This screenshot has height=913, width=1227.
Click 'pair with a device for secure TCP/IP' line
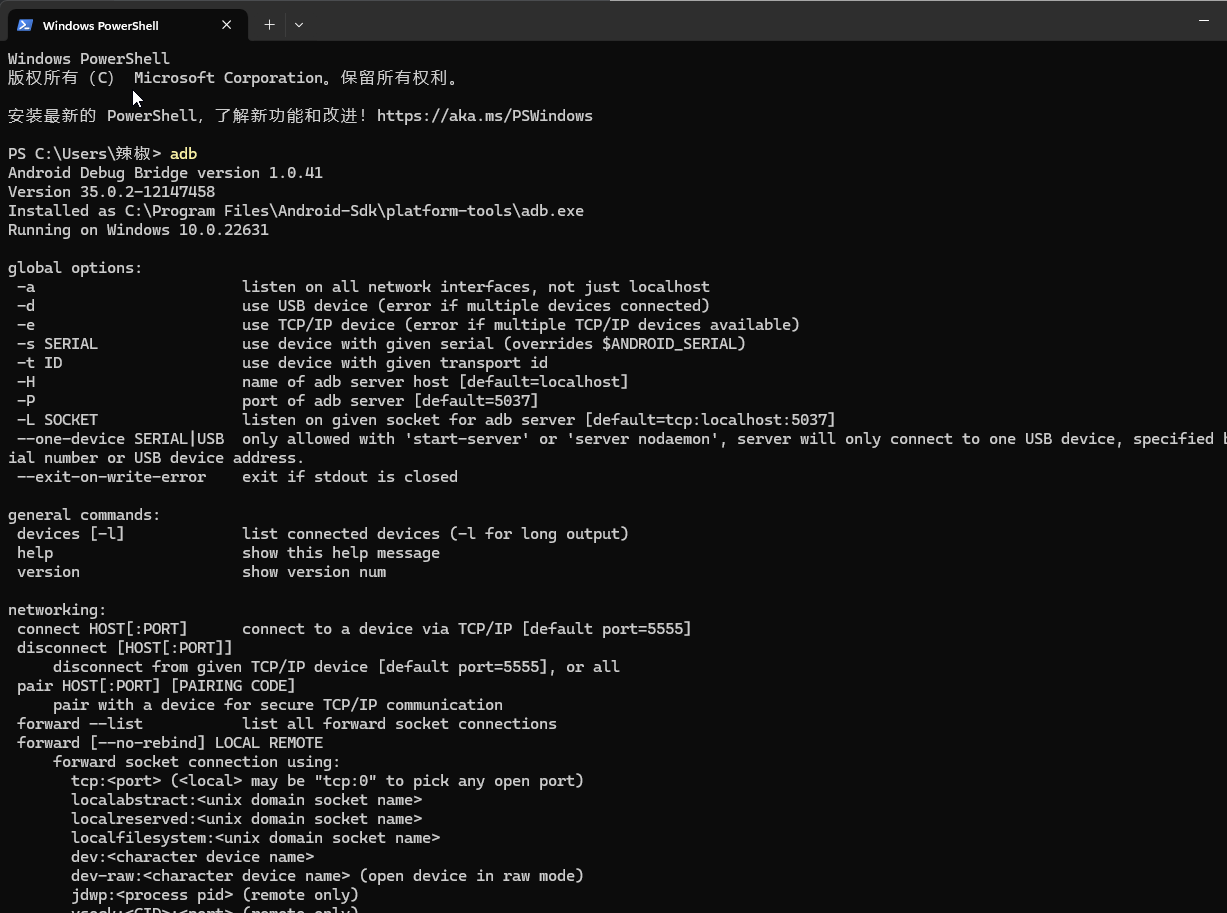[x=278, y=705]
